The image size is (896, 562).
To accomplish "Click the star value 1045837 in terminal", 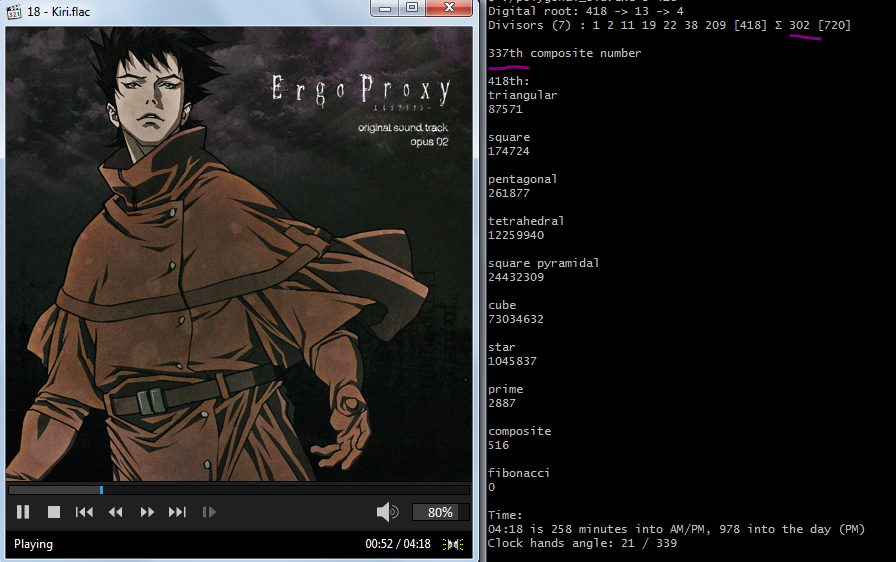I will pos(512,361).
